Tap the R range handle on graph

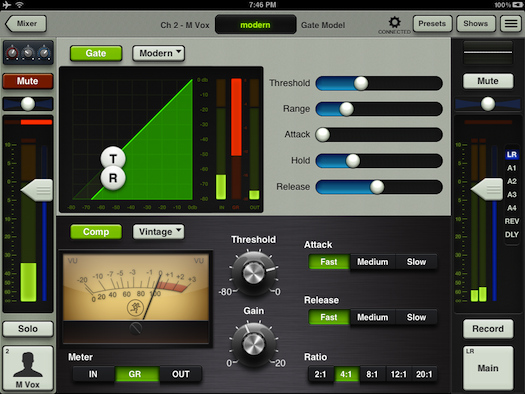[113, 178]
